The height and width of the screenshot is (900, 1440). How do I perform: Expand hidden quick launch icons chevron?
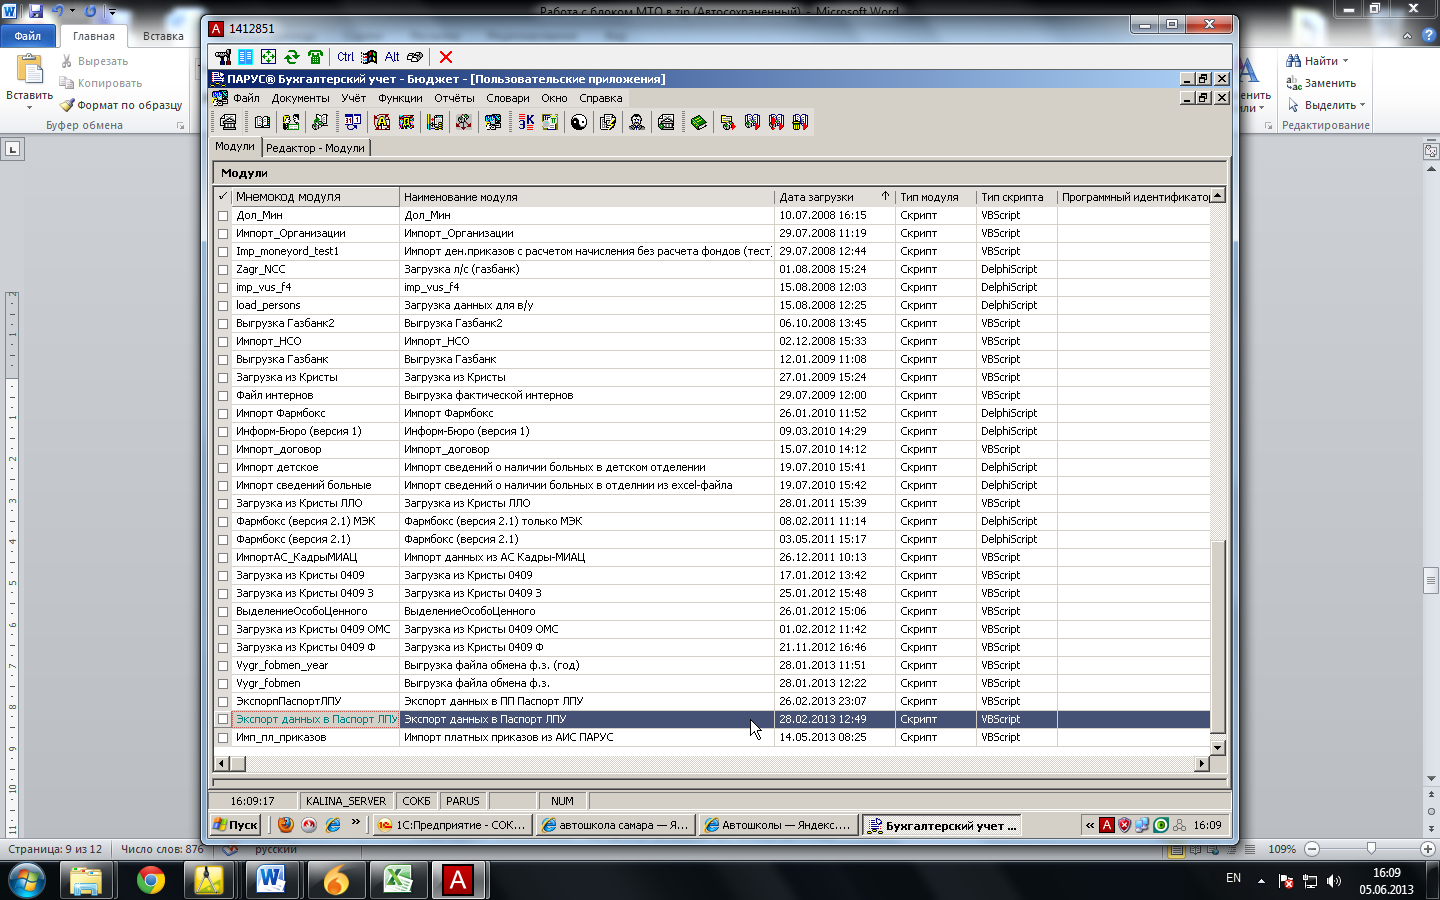coord(355,823)
